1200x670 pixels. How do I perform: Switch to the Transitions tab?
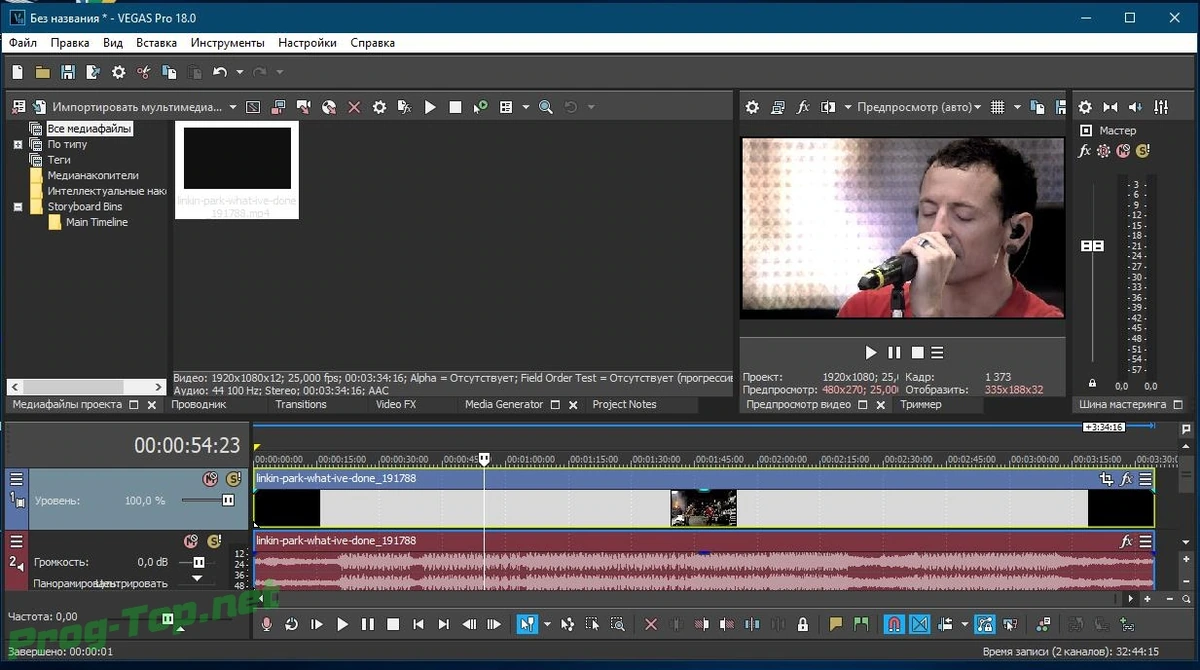(301, 404)
